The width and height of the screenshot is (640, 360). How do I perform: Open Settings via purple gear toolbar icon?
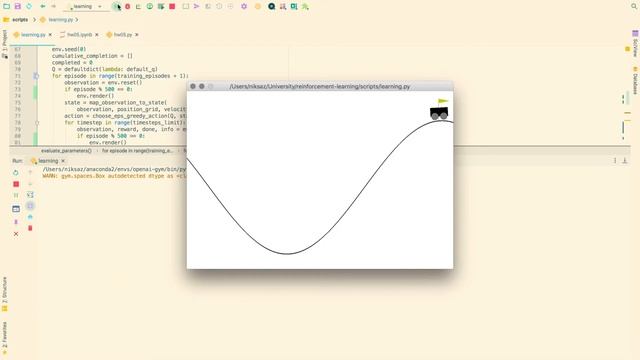pos(244,7)
